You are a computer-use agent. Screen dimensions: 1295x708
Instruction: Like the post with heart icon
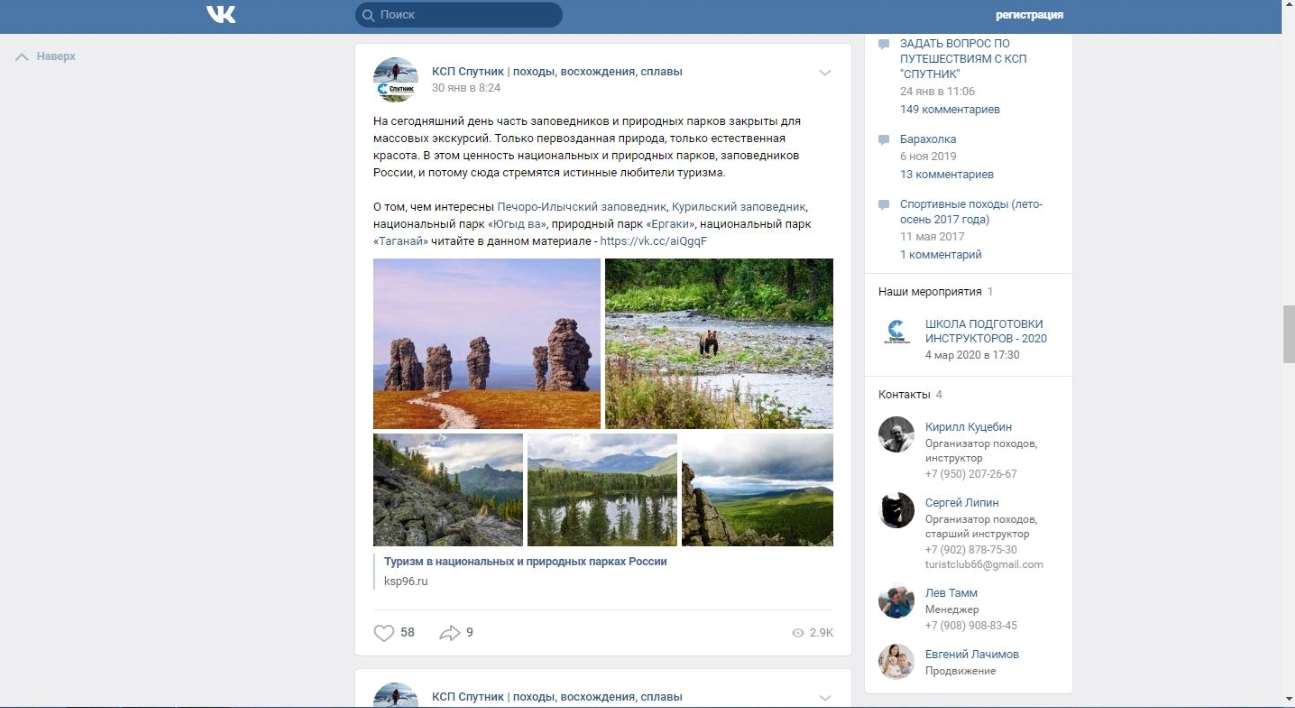click(384, 633)
